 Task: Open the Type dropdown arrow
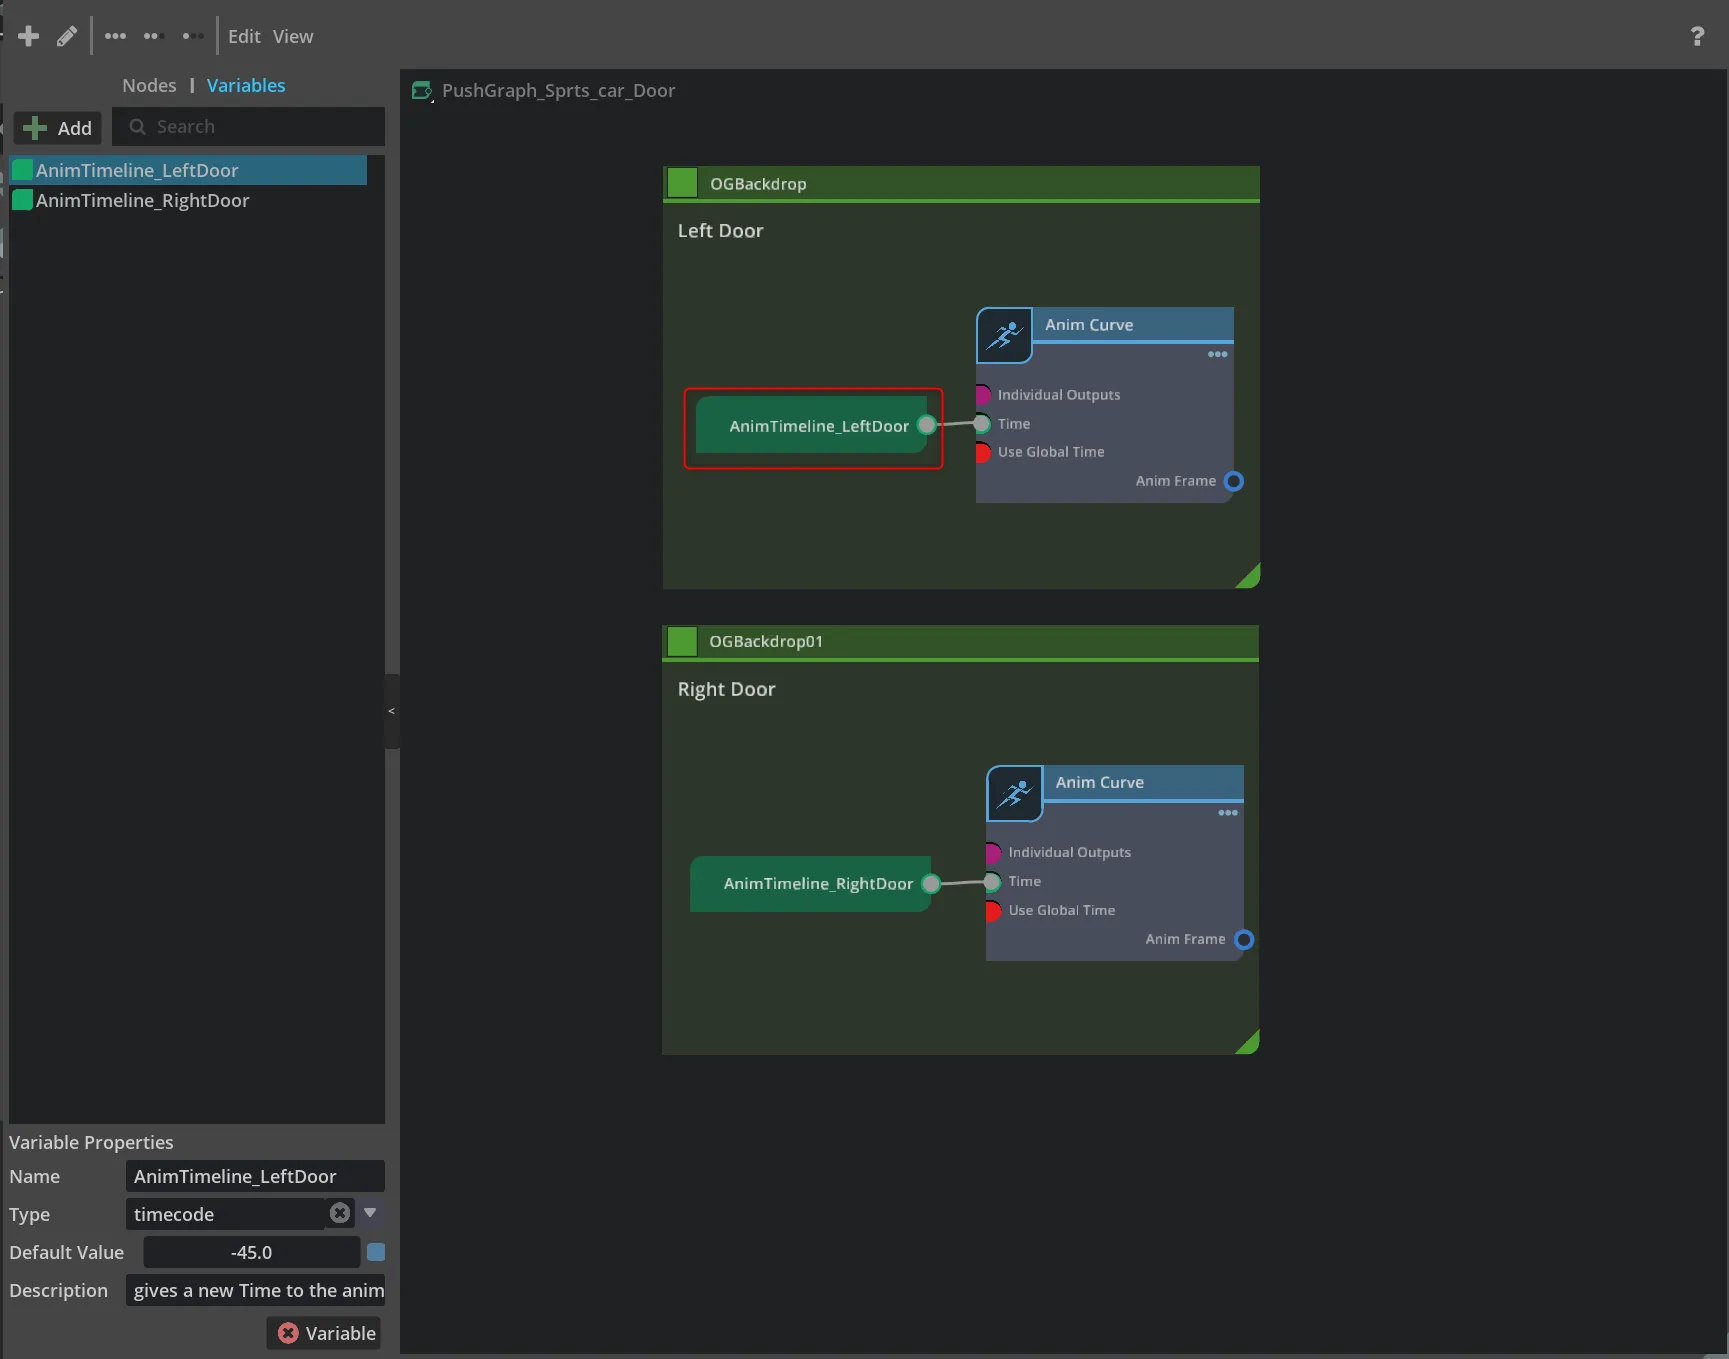(370, 1213)
